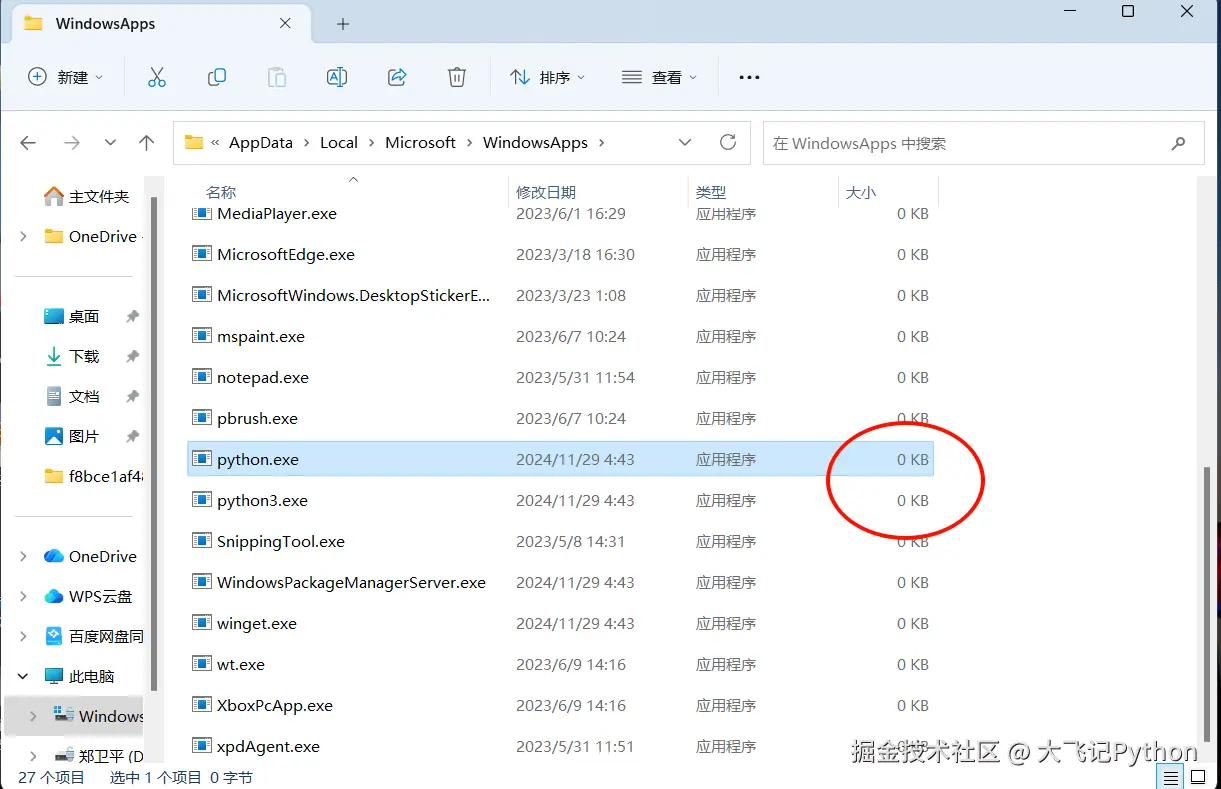This screenshot has width=1221, height=789.
Task: Expand the 郑卫平 (D drive tree node
Action: pos(34,755)
